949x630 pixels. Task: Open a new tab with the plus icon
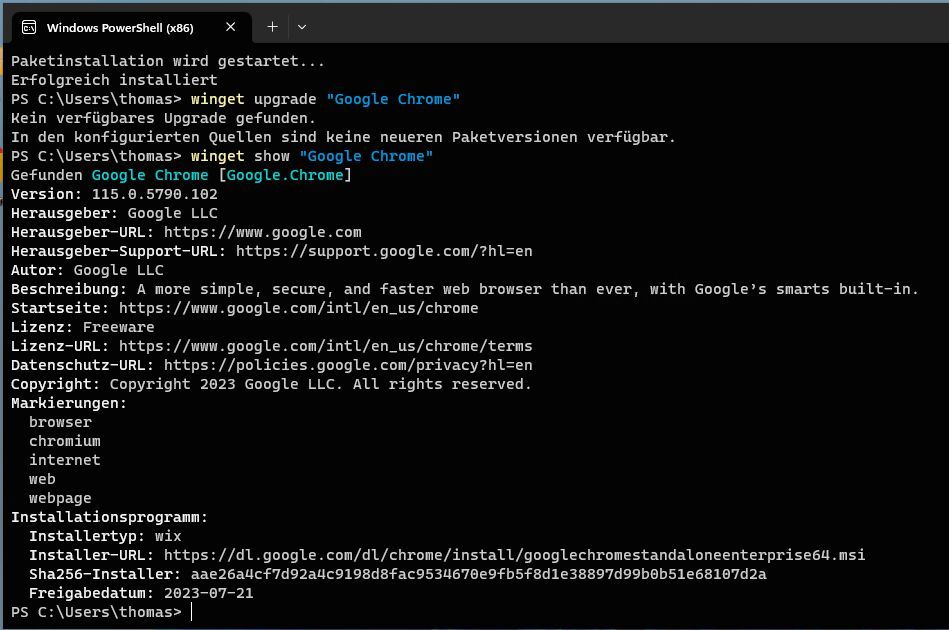pyautogui.click(x=271, y=27)
